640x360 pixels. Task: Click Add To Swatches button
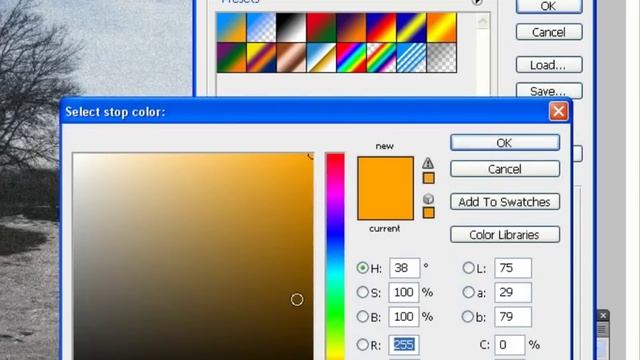pyautogui.click(x=505, y=202)
